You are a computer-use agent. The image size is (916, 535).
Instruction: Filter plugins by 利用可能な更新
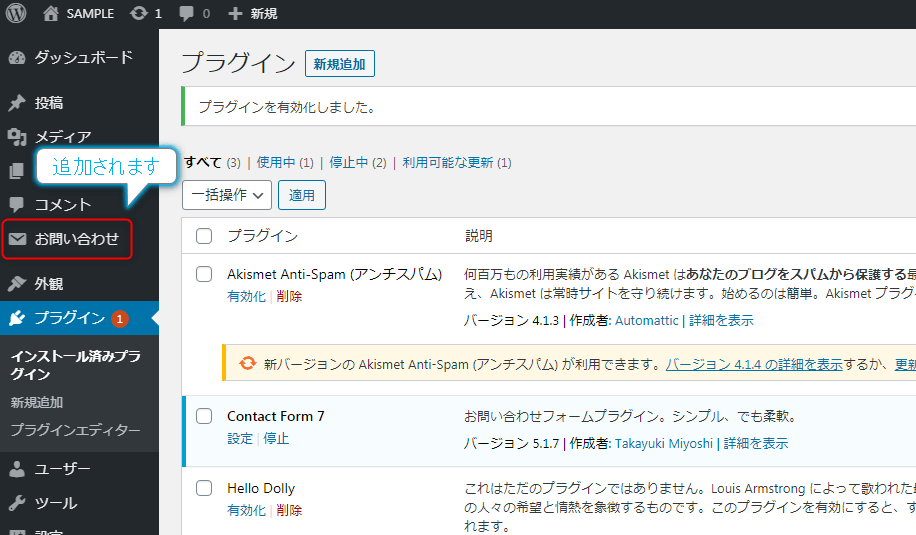coord(447,162)
